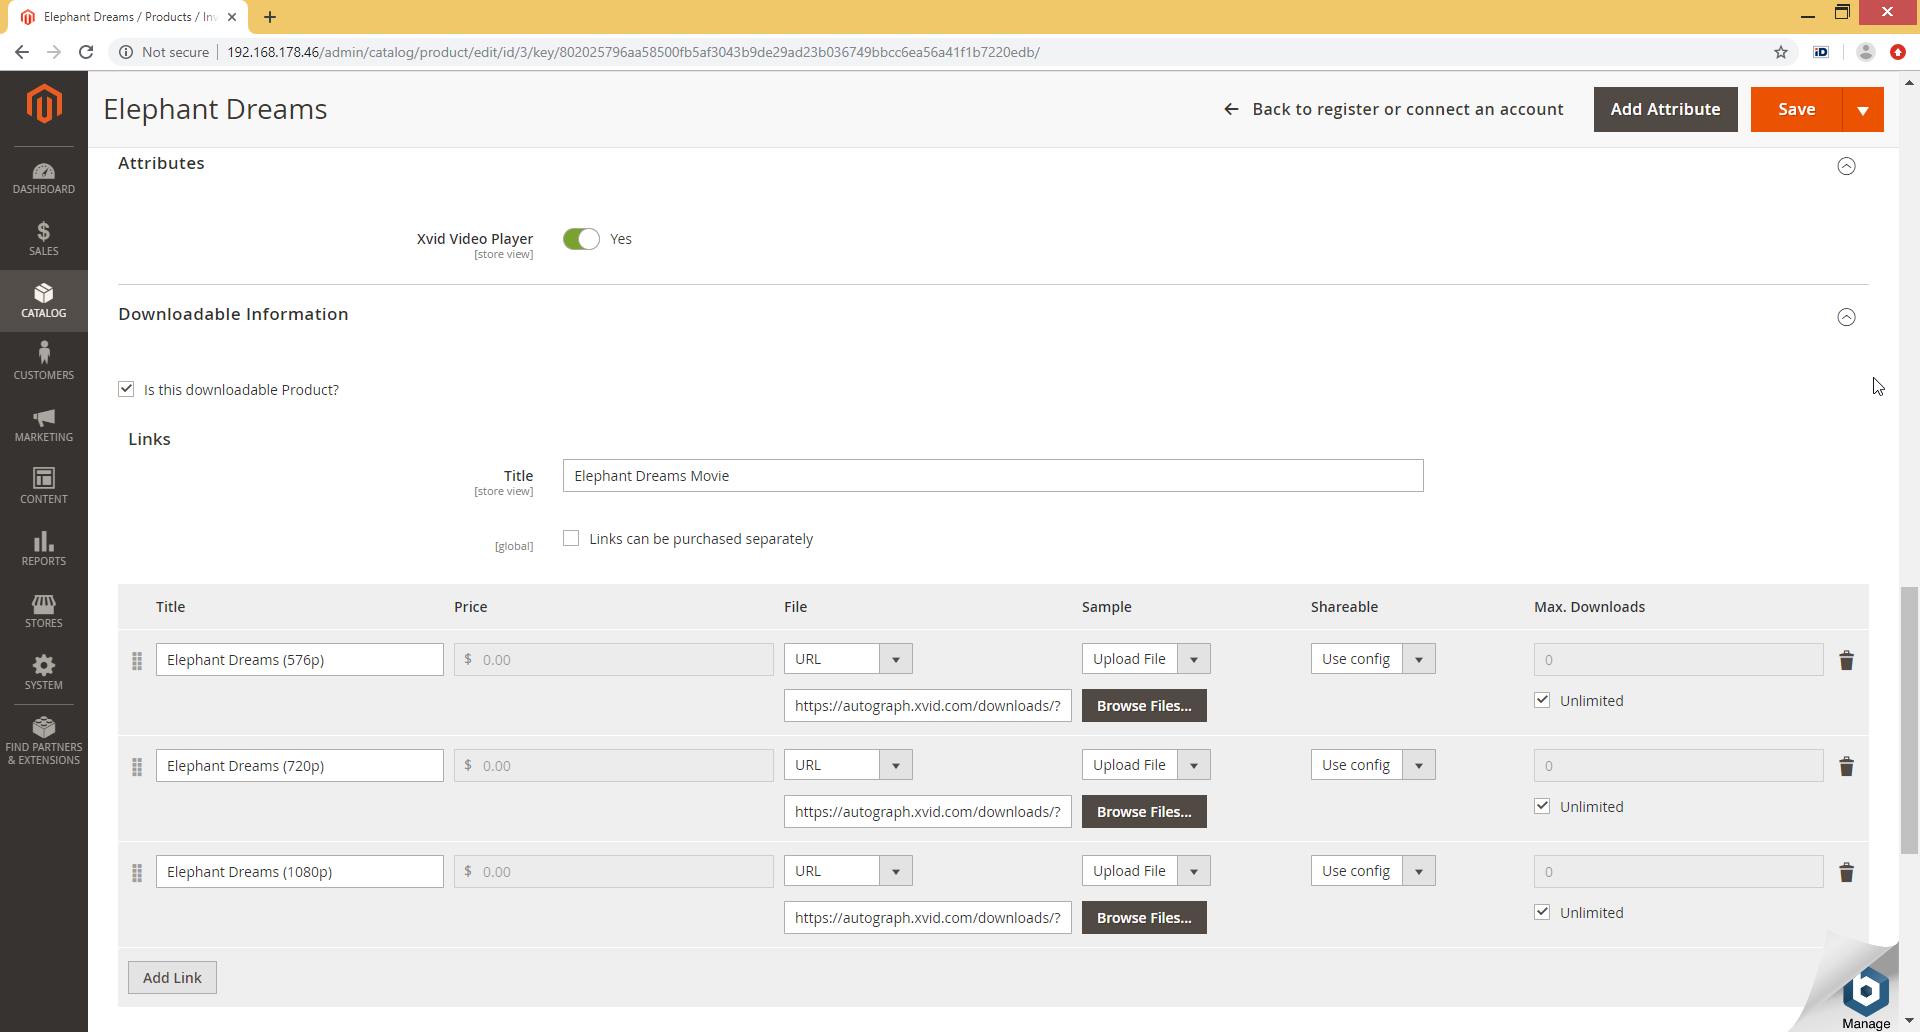Grab the drag handle of the 1080p row

point(137,873)
